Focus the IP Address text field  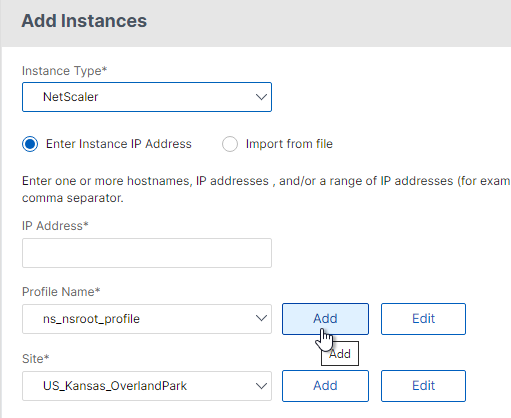coord(147,253)
